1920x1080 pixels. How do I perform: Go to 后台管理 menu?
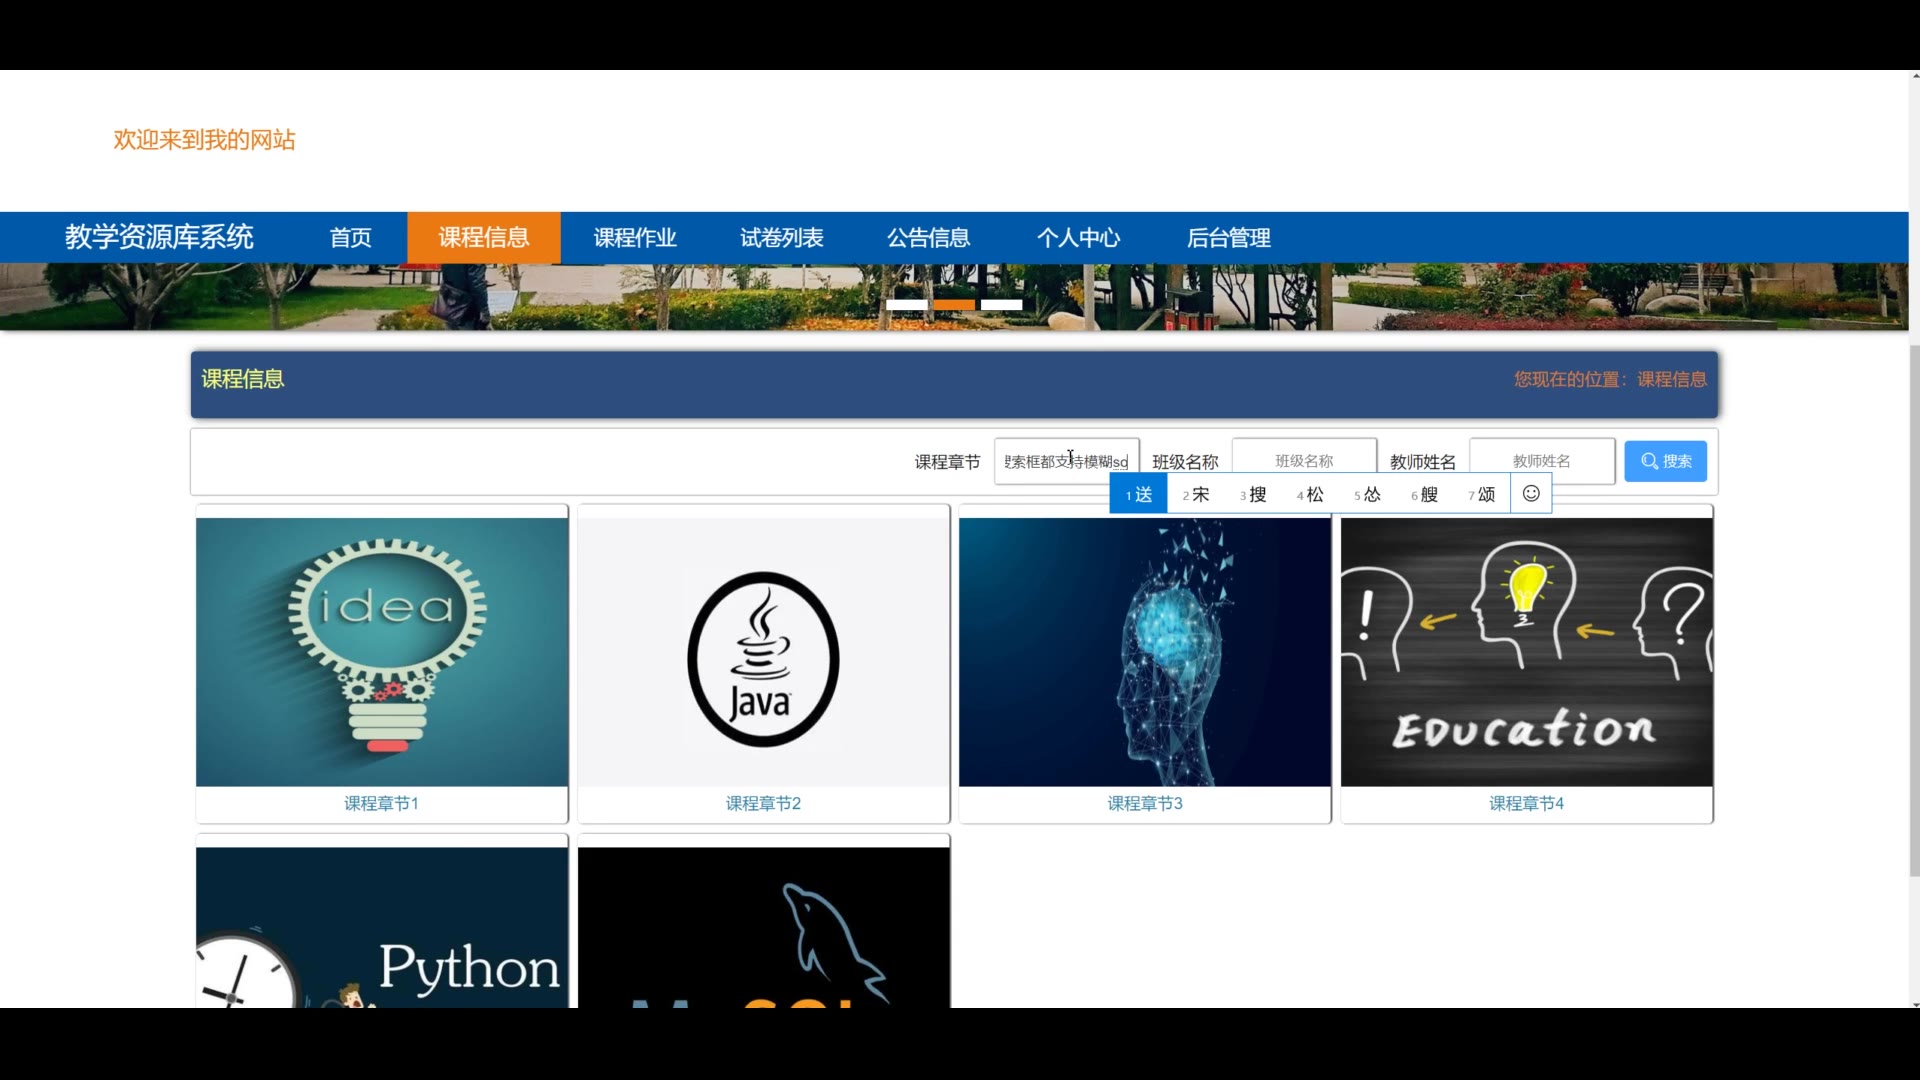(x=1228, y=238)
